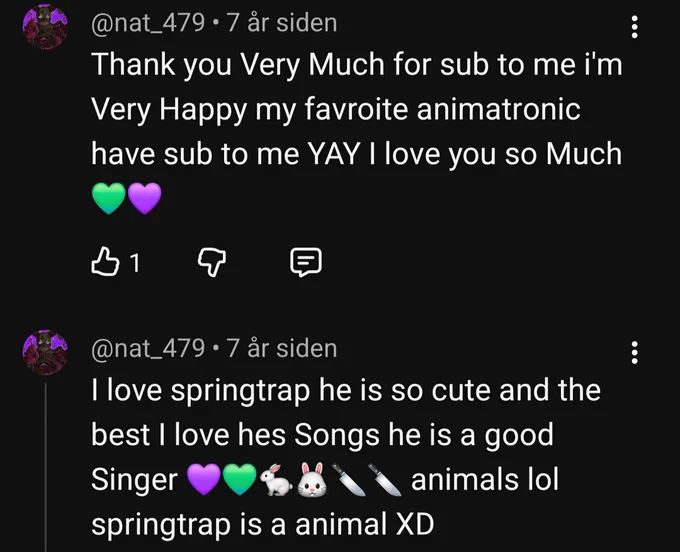Screen dimensions: 680x552
Task: Open avatar of the "Thank you Very Much" commenter
Action: coord(45,26)
